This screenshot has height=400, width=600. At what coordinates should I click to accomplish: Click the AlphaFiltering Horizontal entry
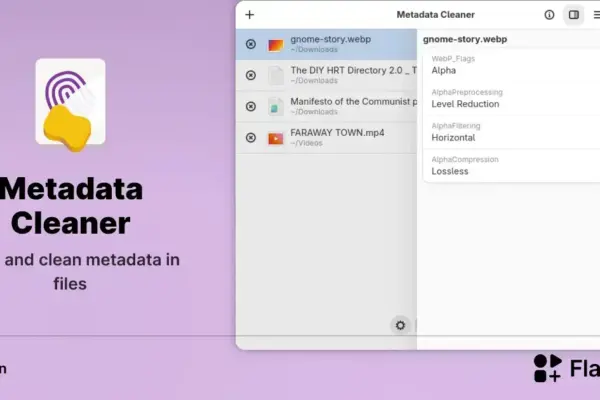512,132
